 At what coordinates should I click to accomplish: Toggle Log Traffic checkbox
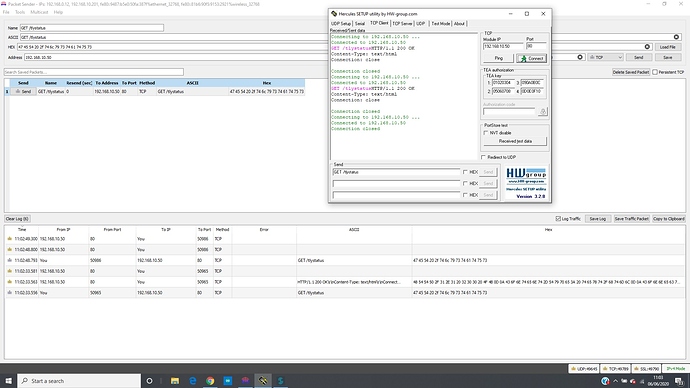coord(558,219)
